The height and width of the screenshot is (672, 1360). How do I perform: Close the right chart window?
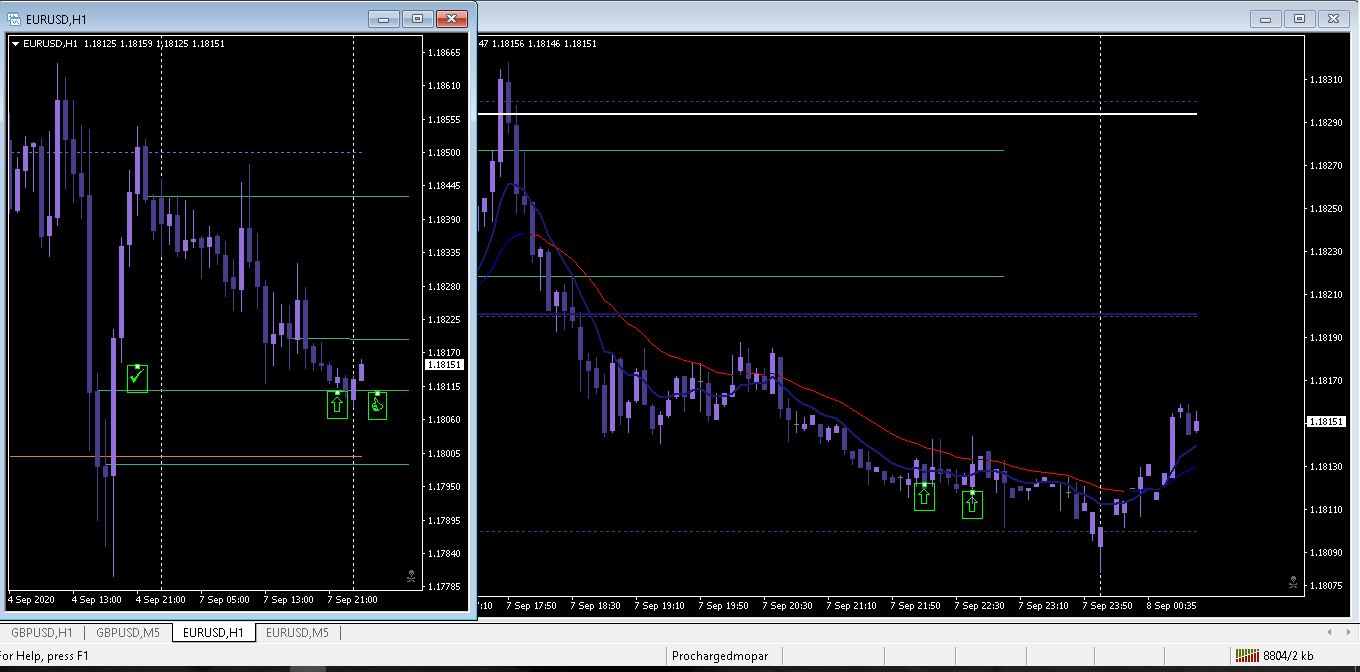[1335, 18]
